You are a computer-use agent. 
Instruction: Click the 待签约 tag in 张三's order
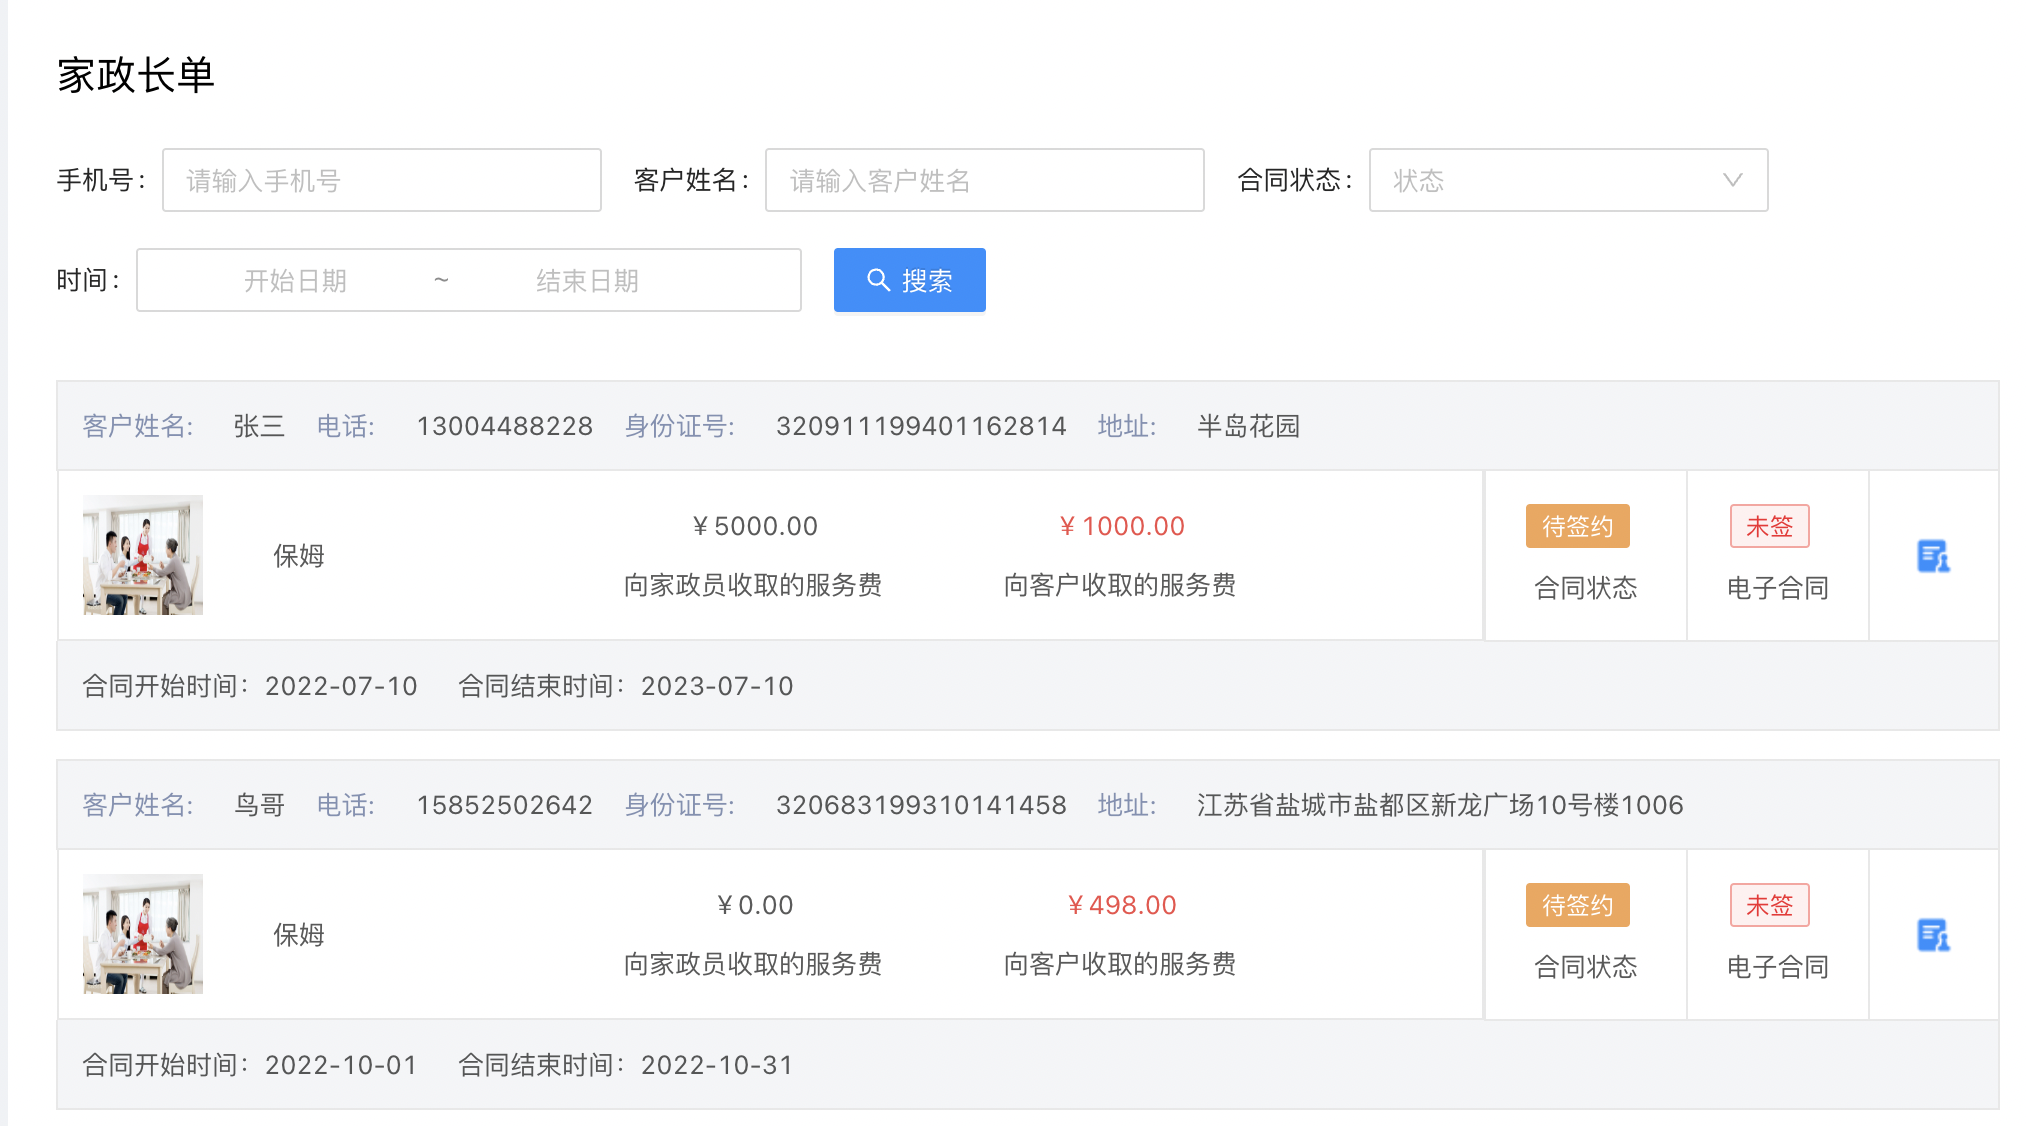[1577, 526]
